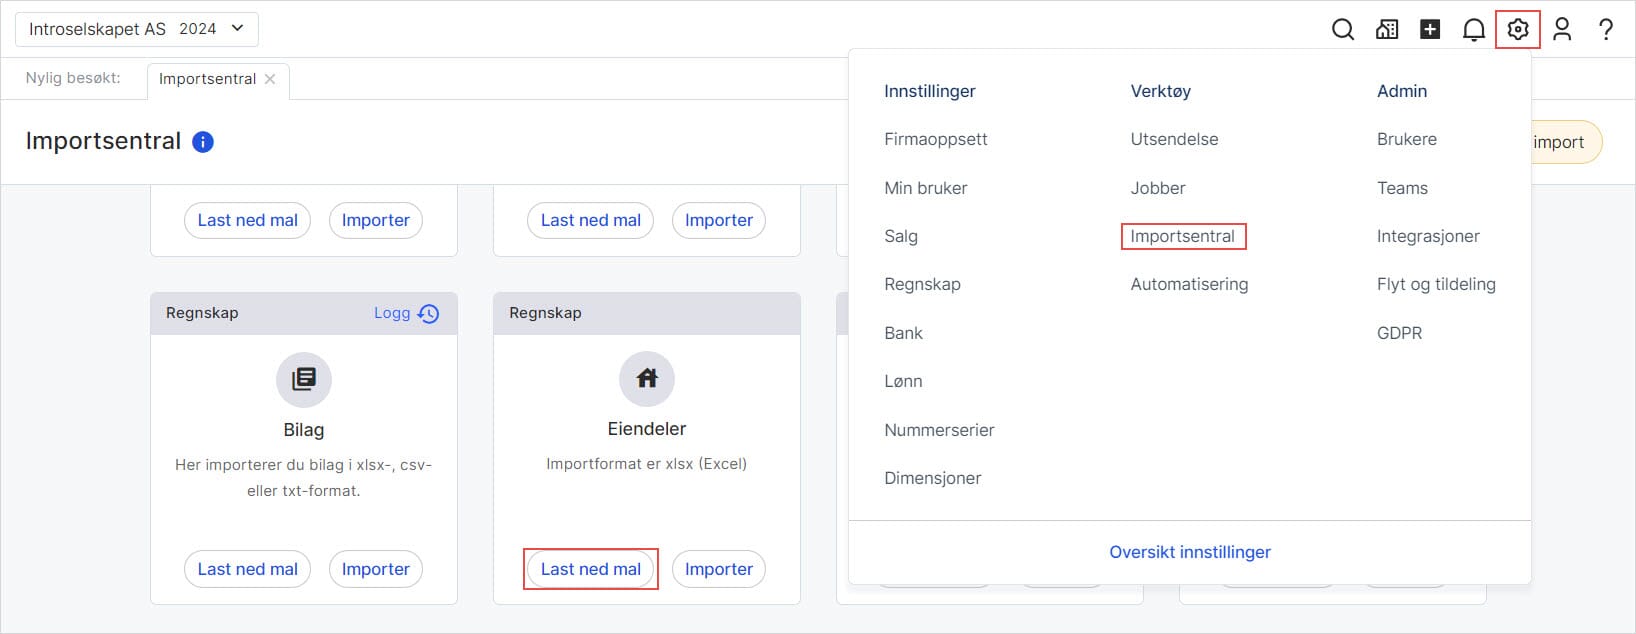1636x634 pixels.
Task: Close the Importsentral recently visited tab
Action: [x=270, y=78]
